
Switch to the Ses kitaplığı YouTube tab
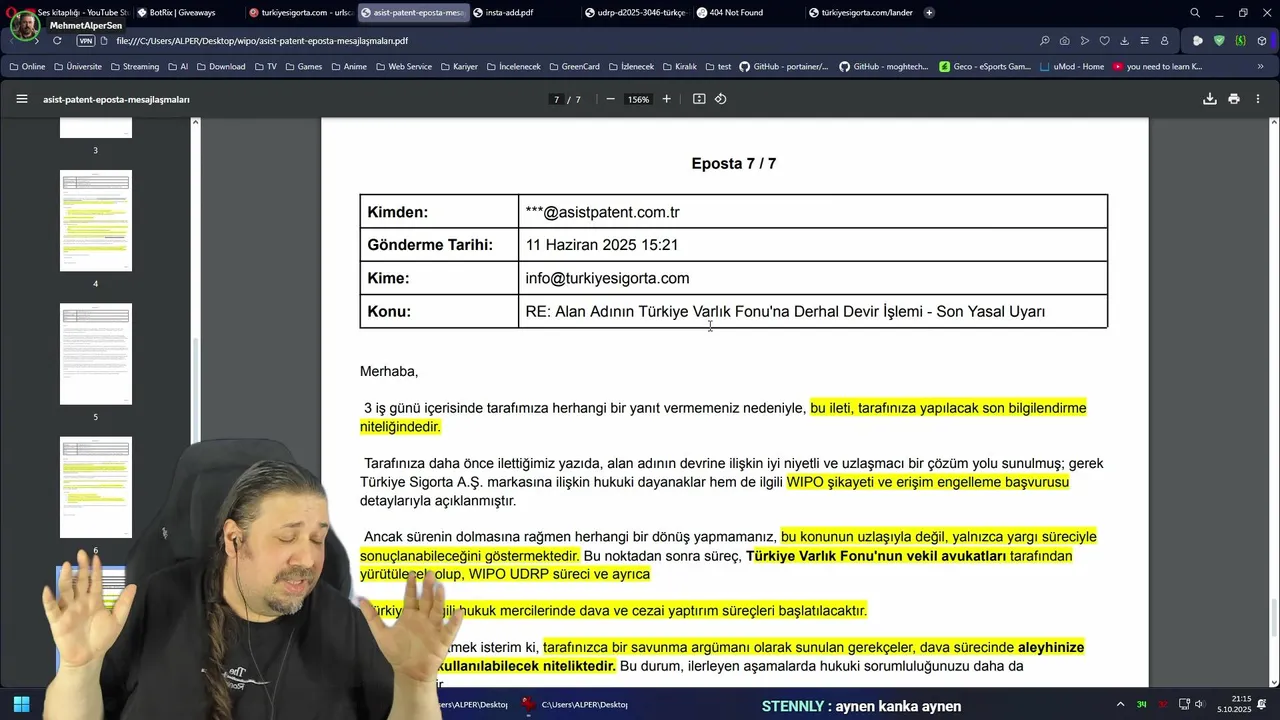[x=80, y=13]
